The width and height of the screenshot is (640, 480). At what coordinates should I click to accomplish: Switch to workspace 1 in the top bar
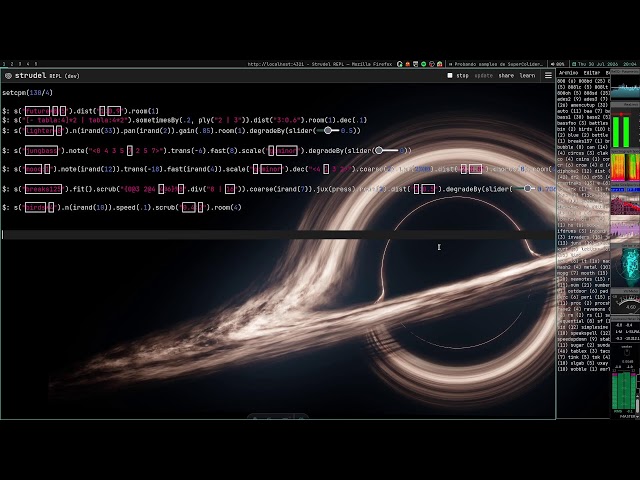[4, 64]
